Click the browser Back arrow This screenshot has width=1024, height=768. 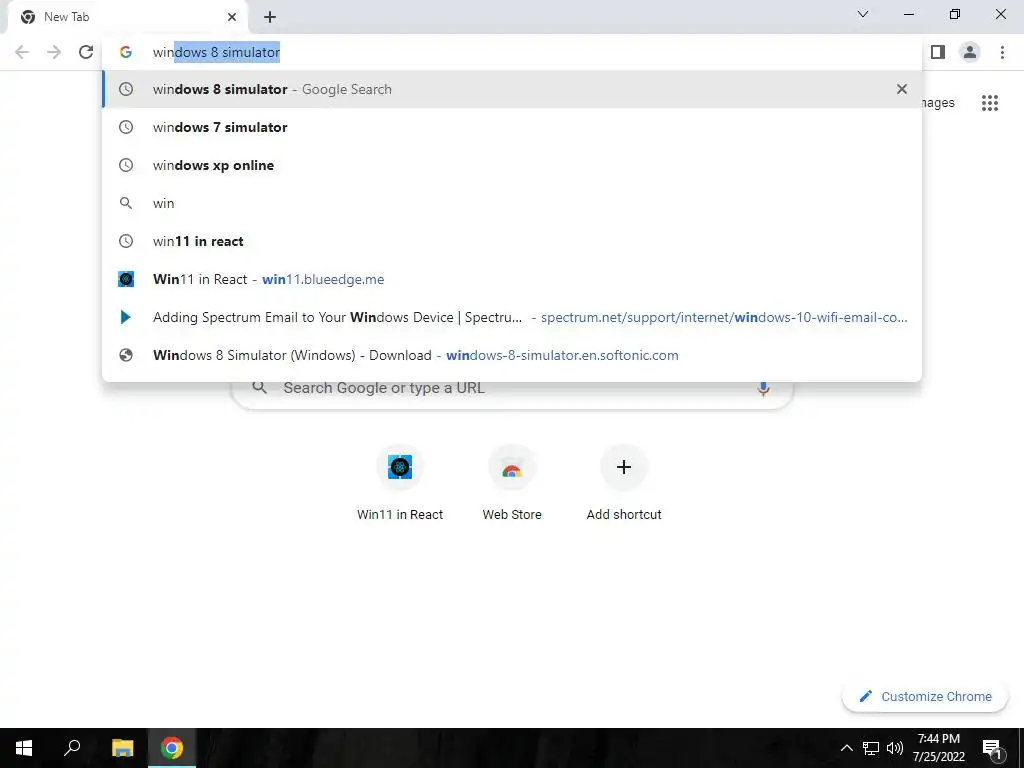coord(22,52)
